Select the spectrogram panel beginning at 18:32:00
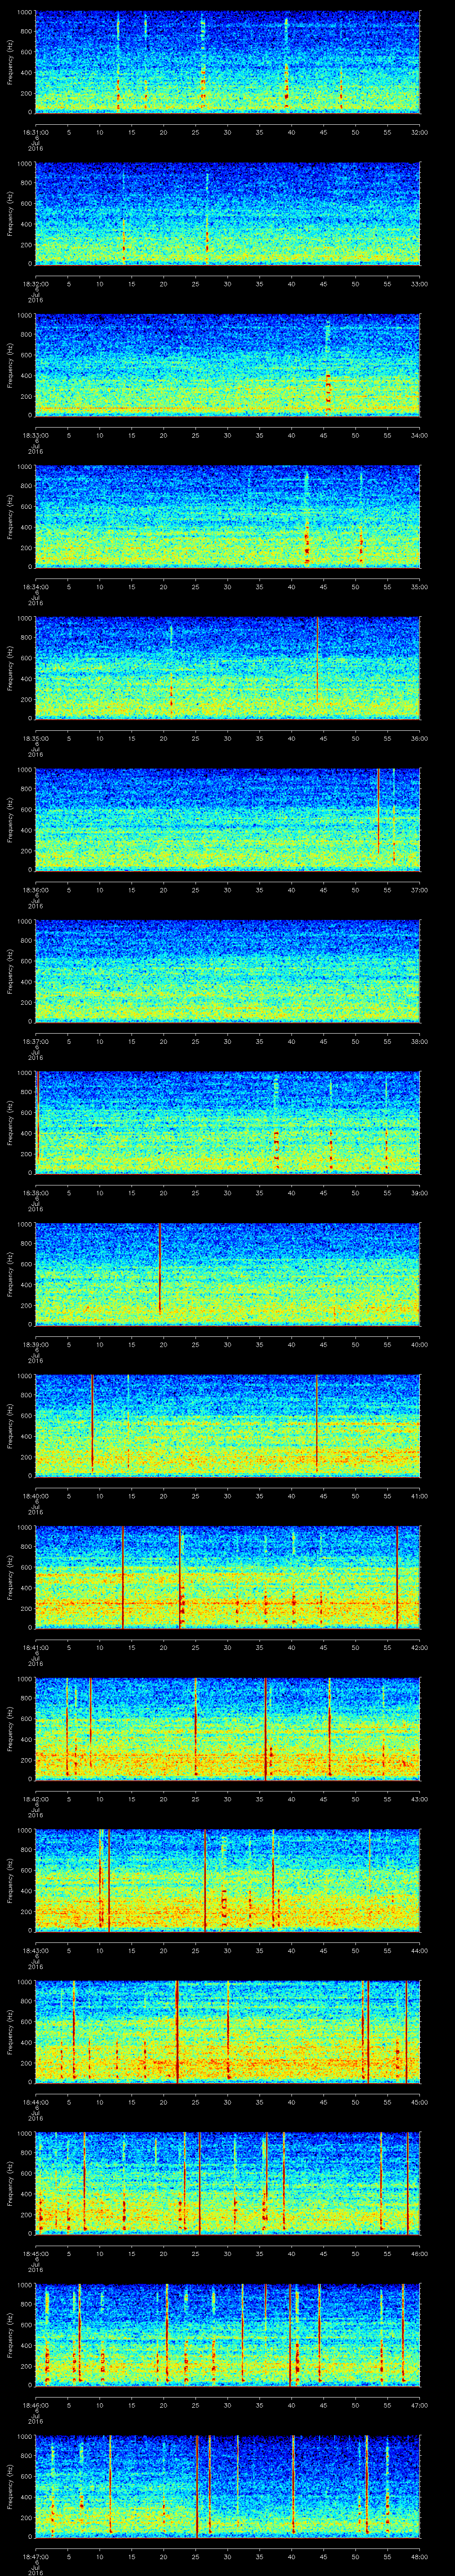The height and width of the screenshot is (2576, 455). [x=228, y=213]
